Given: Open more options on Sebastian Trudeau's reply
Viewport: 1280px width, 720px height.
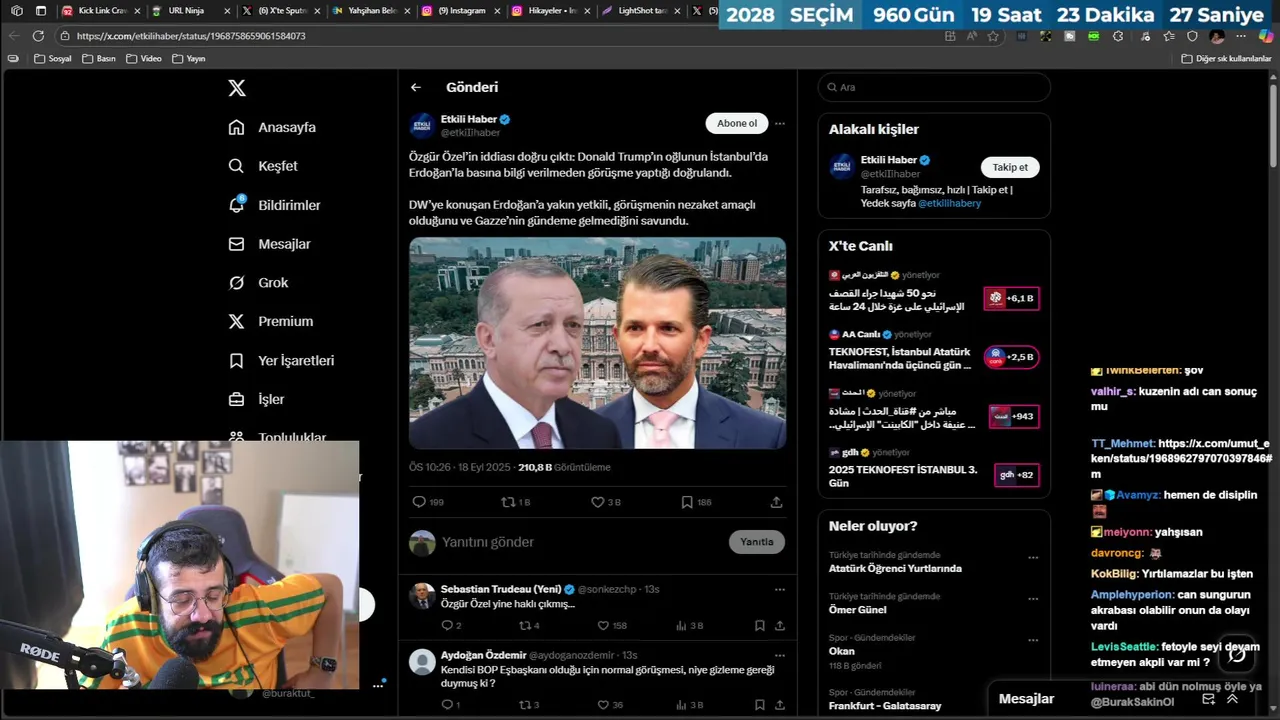Looking at the screenshot, I should click(780, 589).
